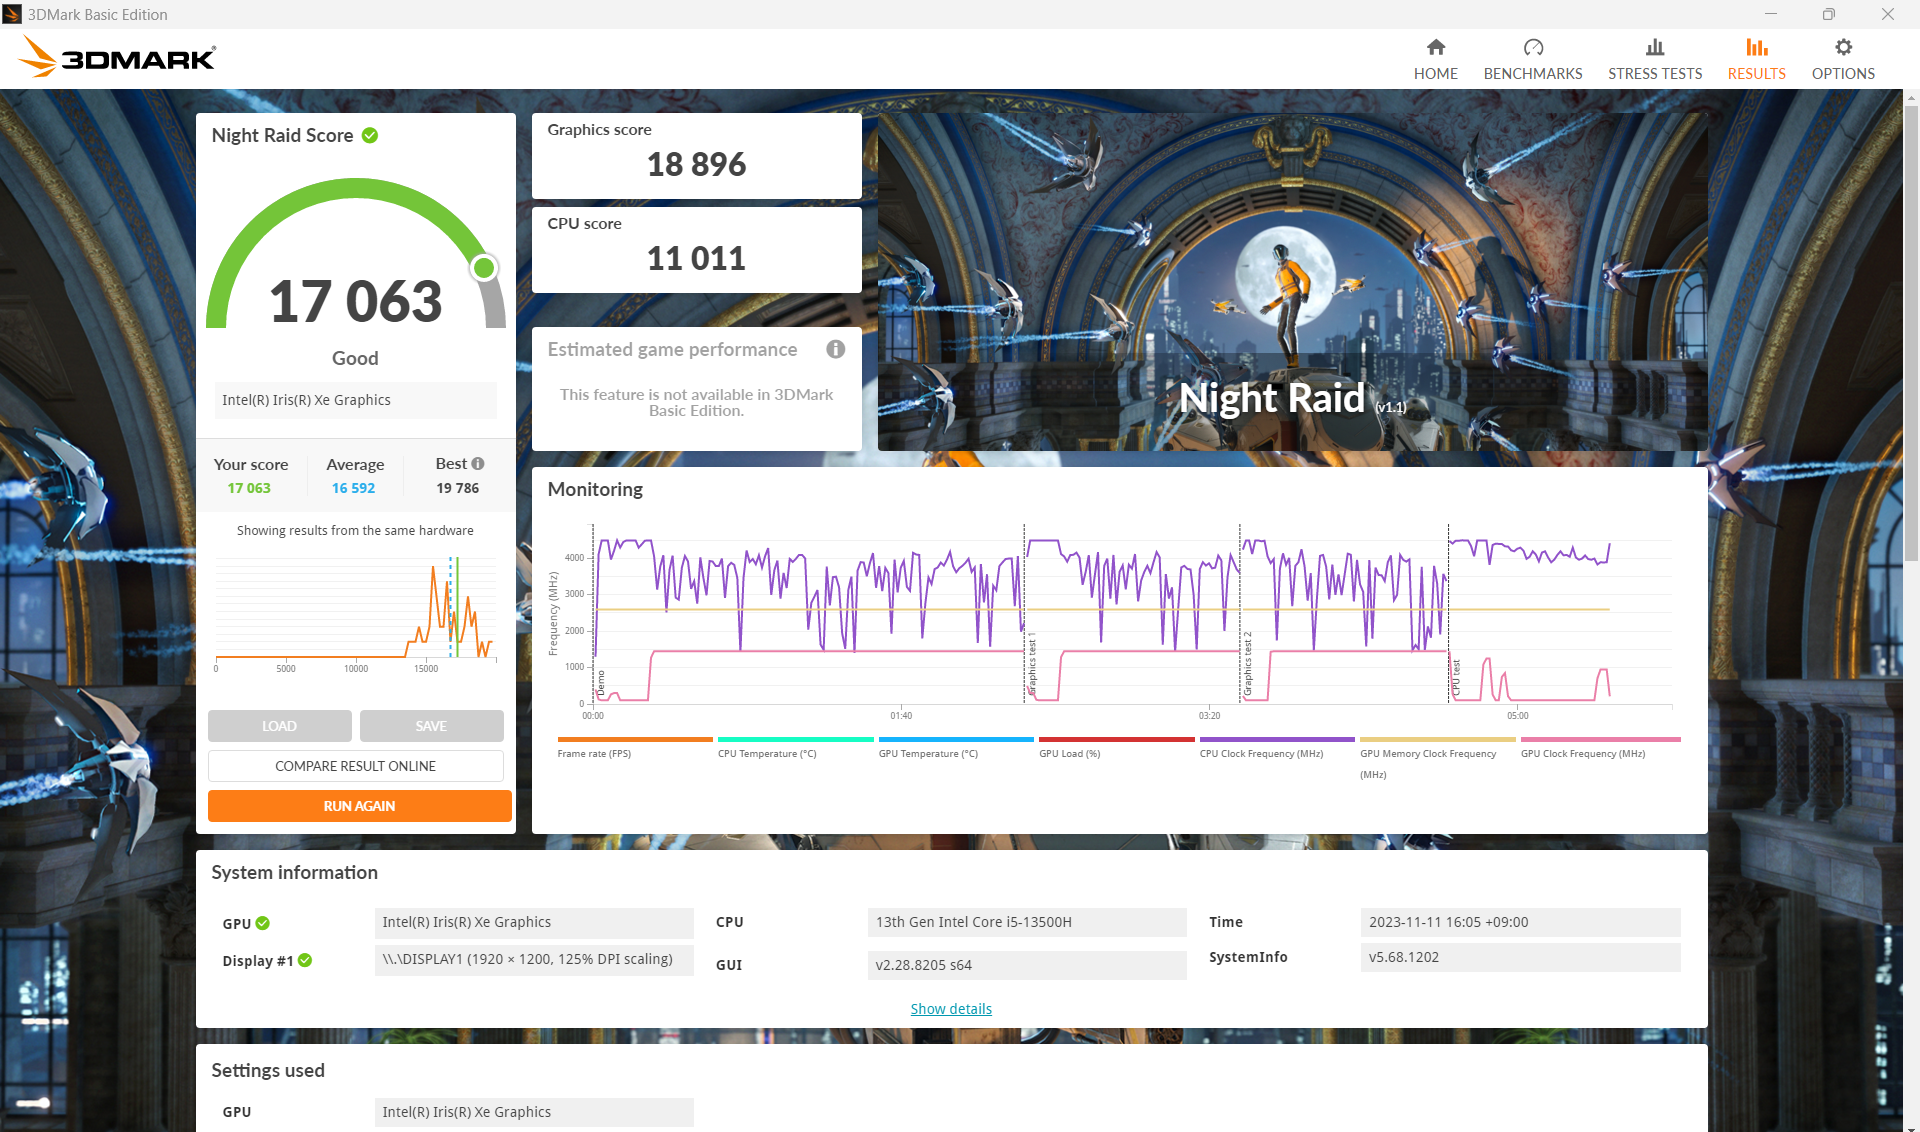1920x1132 pixels.
Task: Click the Display #1 resolution field
Action: click(534, 960)
